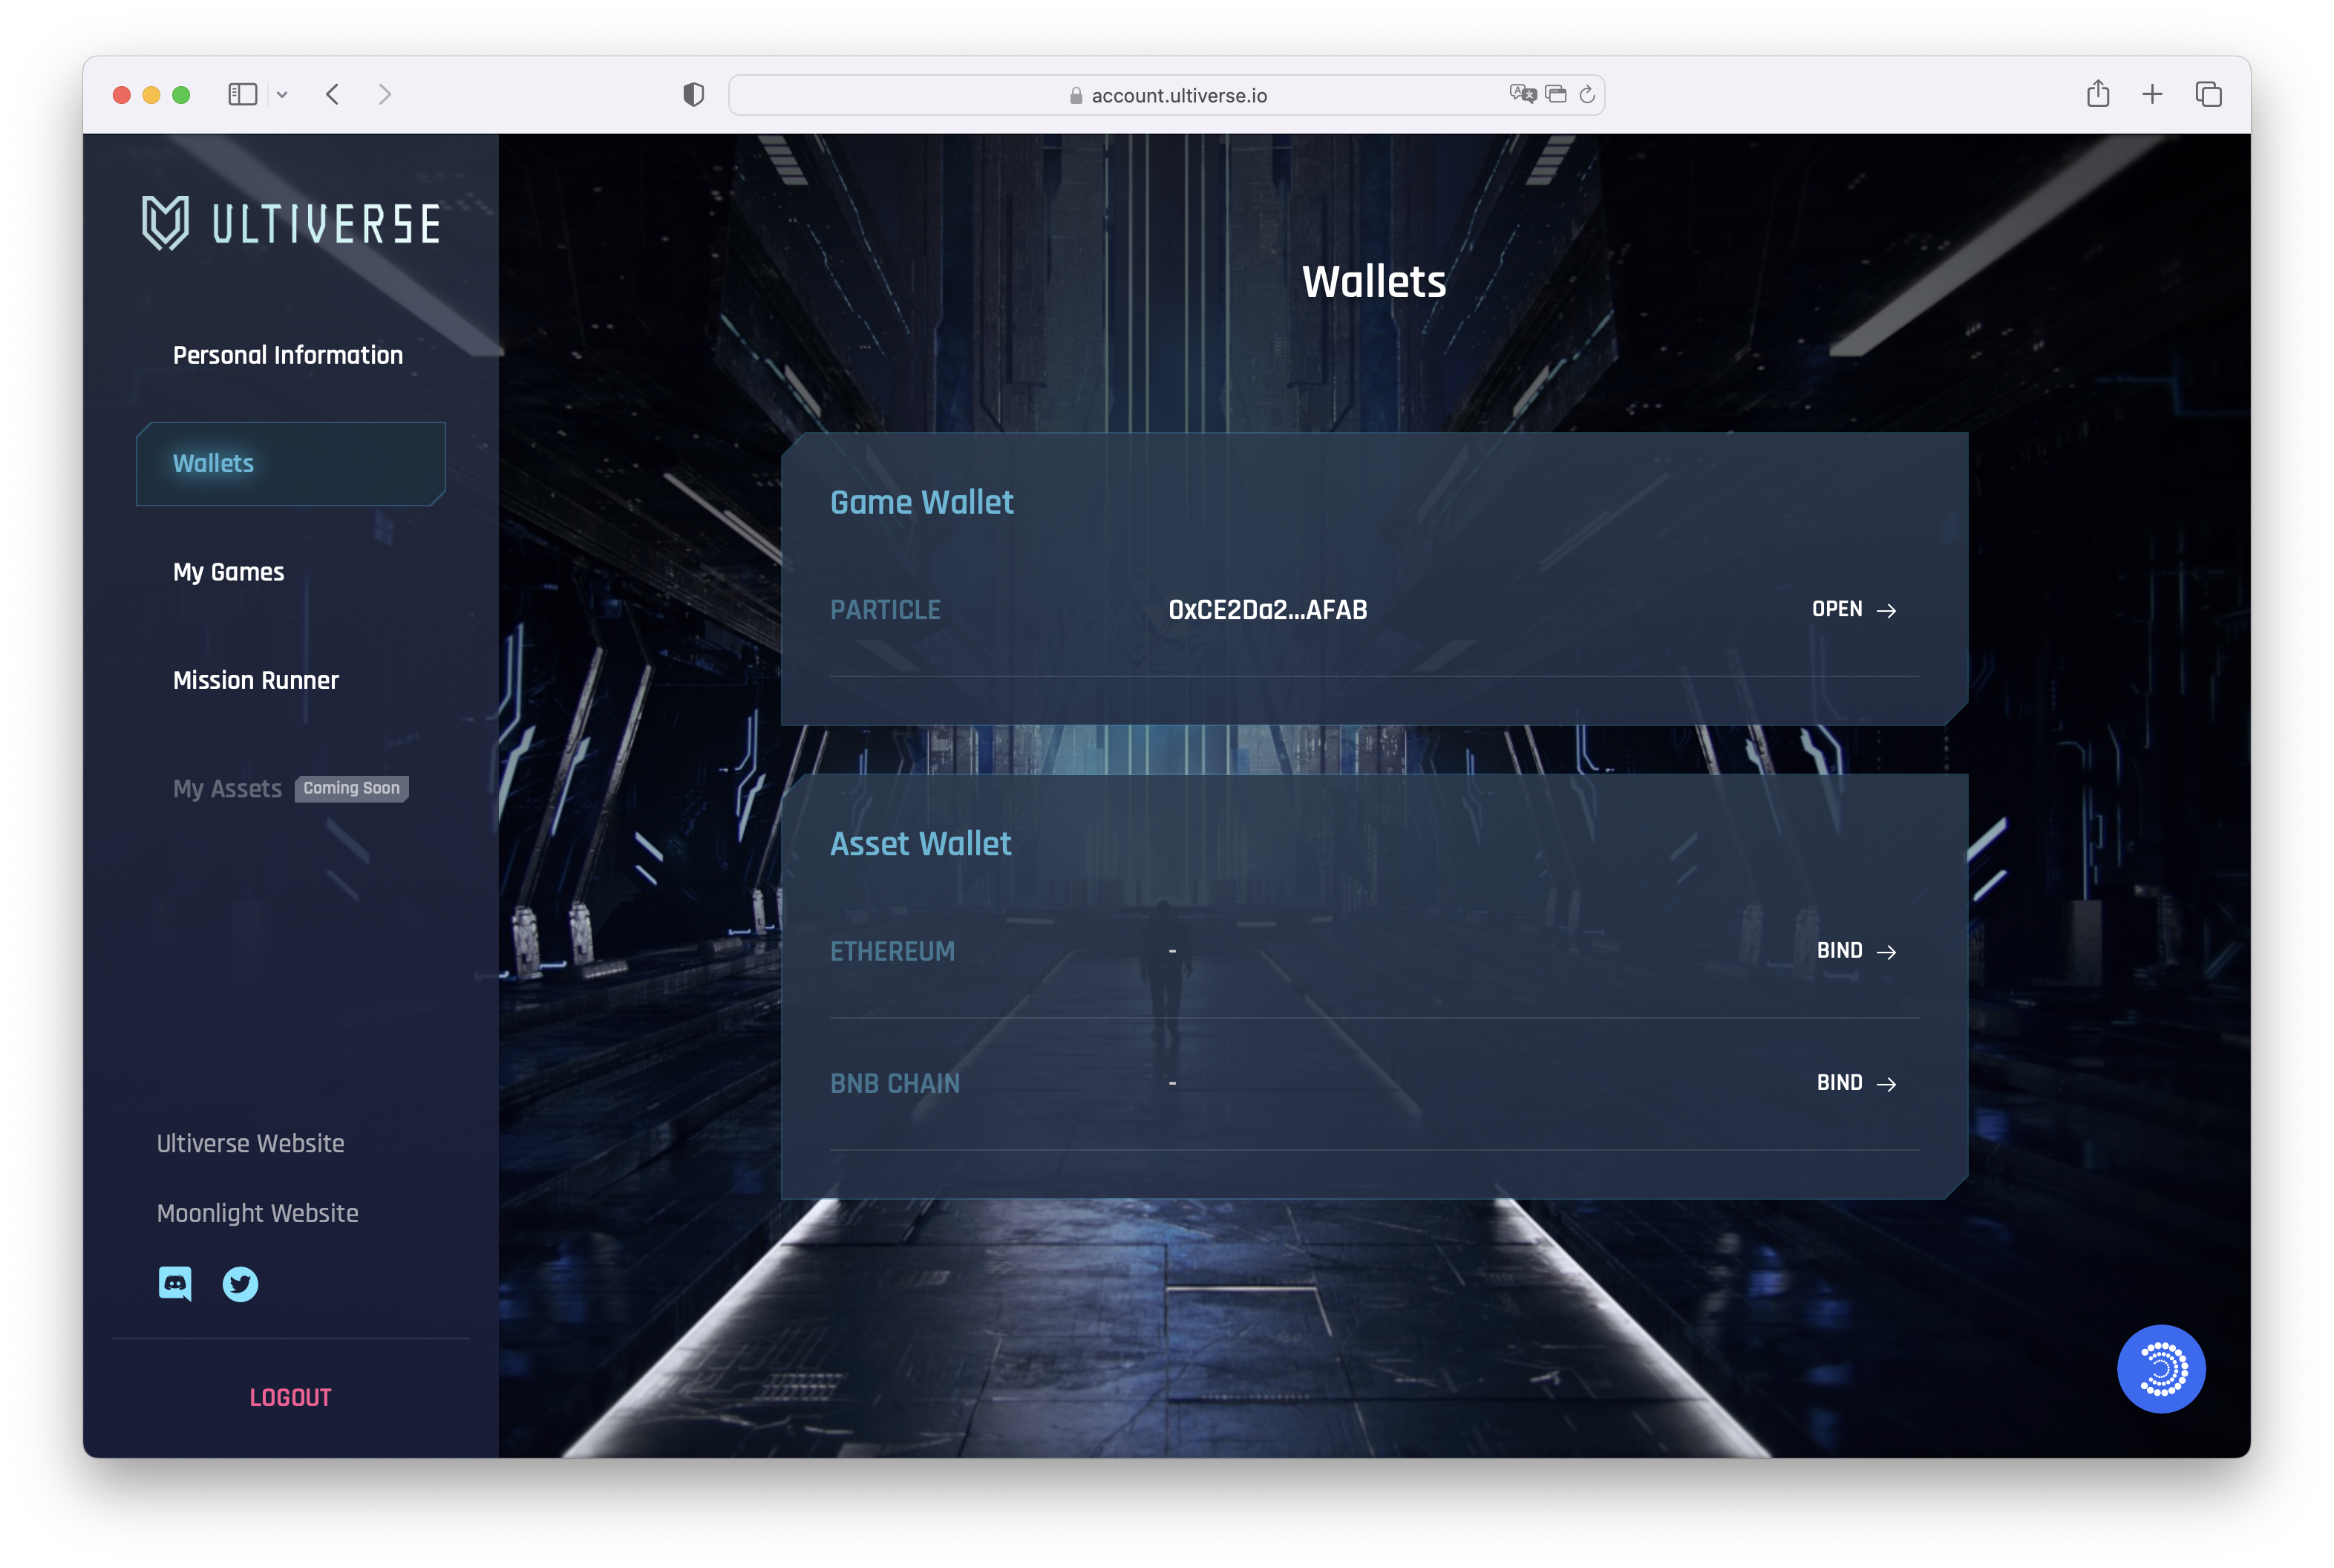Select Wallets in the sidebar
This screenshot has width=2334, height=1568.
click(x=291, y=464)
